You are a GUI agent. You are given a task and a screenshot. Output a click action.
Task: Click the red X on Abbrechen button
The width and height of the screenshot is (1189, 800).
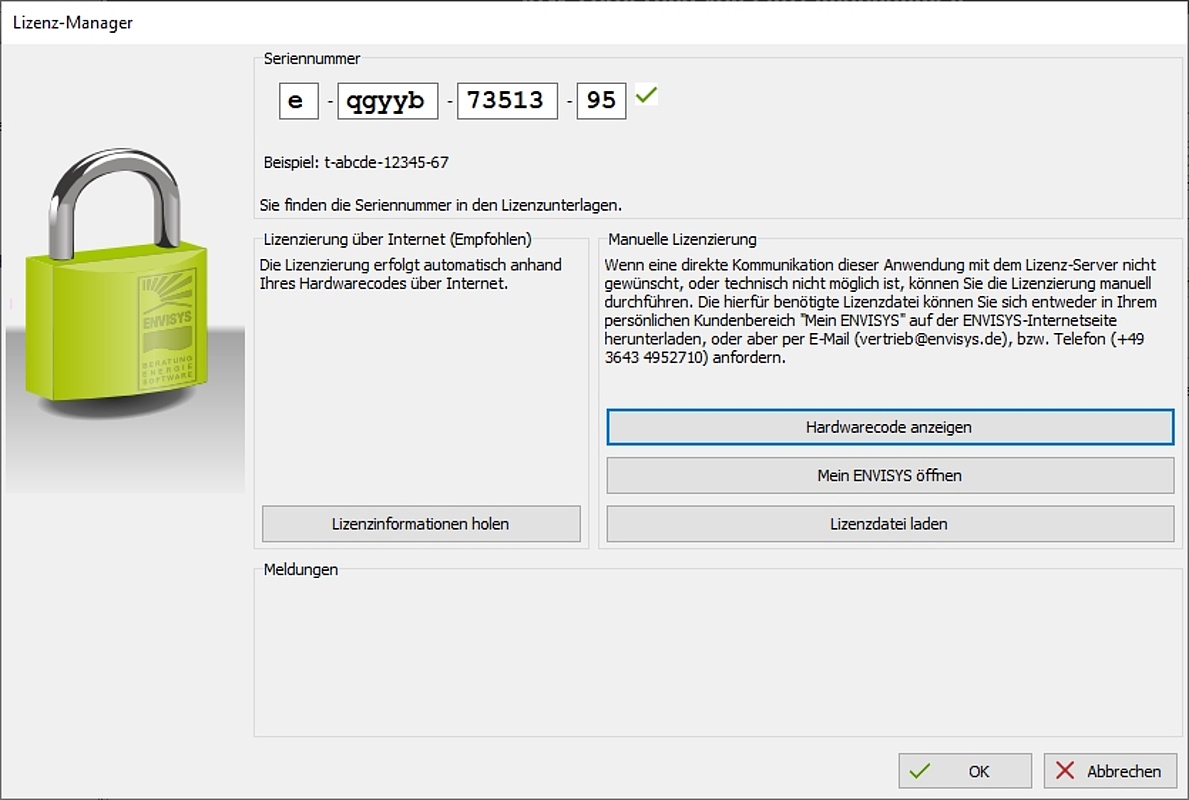1065,770
